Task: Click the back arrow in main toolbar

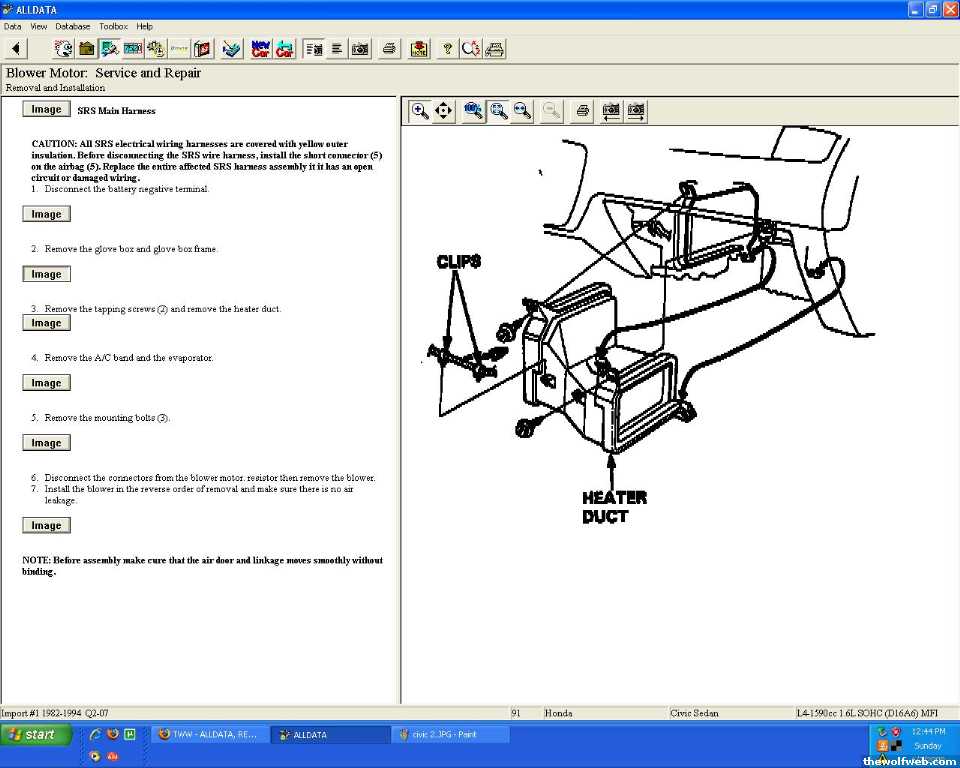Action: click(16, 48)
